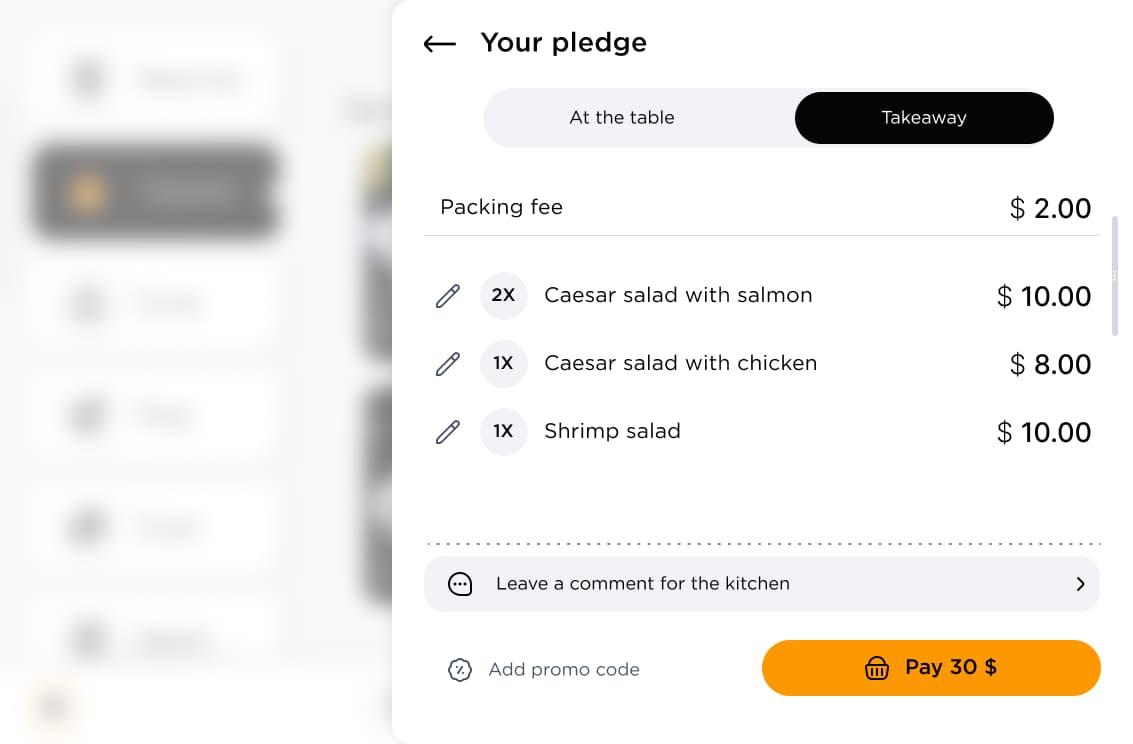Select Caesar salad with salmon item name

[678, 295]
